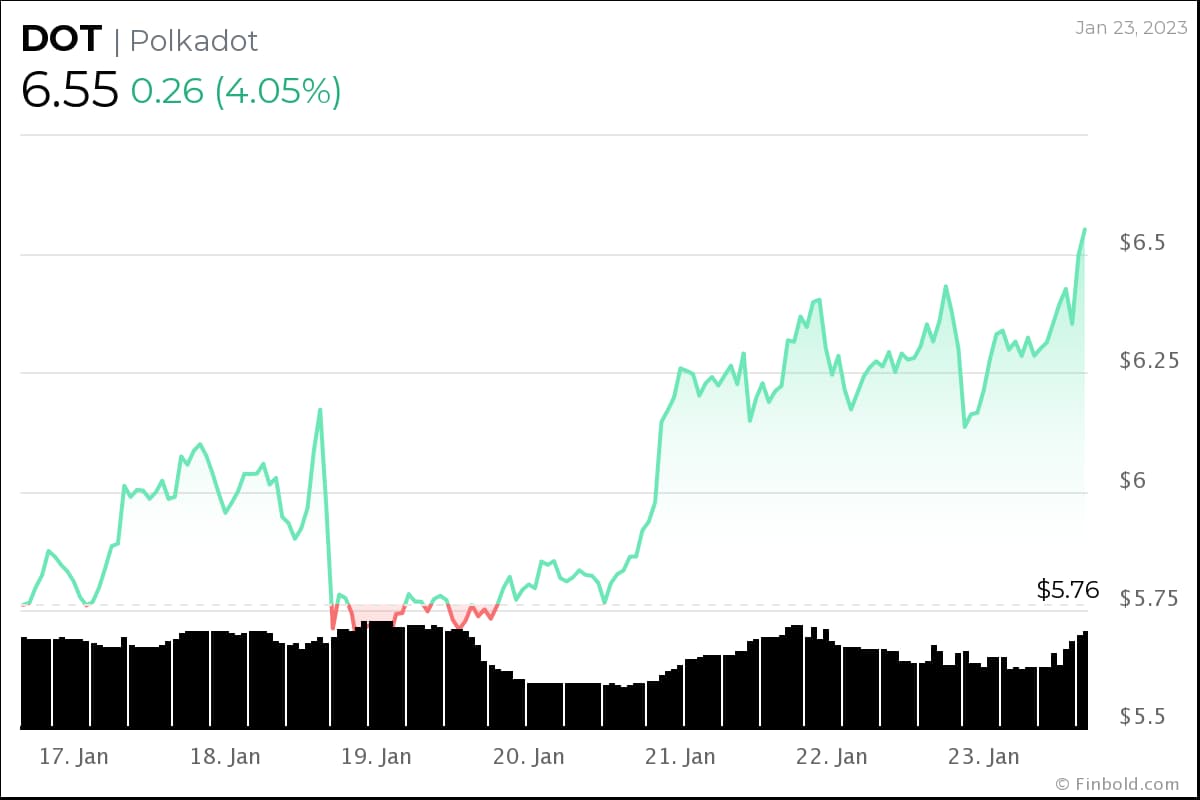Screen dimensions: 1200x800
Task: Select the 19. Jan date marker
Action: coord(376,757)
